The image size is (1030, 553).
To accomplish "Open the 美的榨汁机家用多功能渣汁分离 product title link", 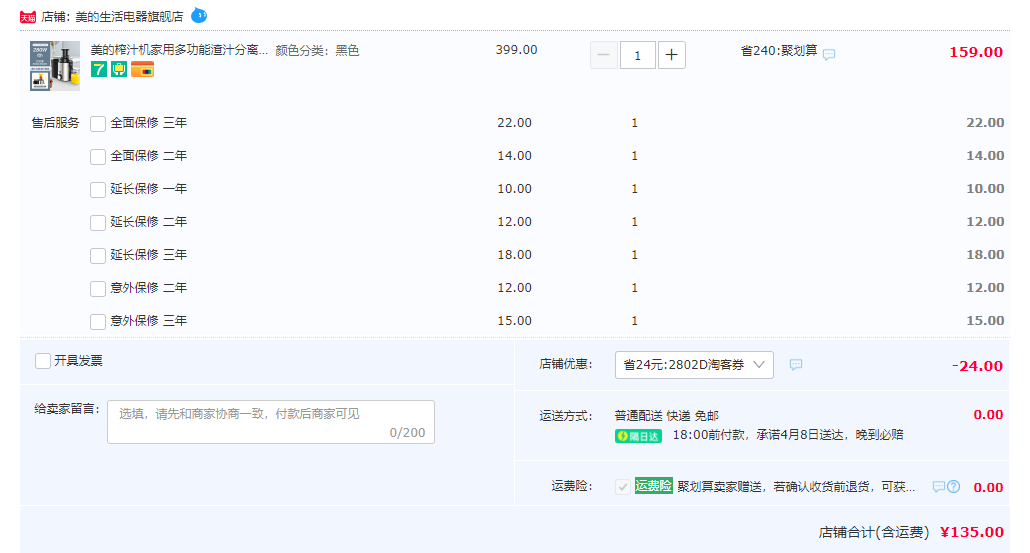I will click(x=179, y=50).
